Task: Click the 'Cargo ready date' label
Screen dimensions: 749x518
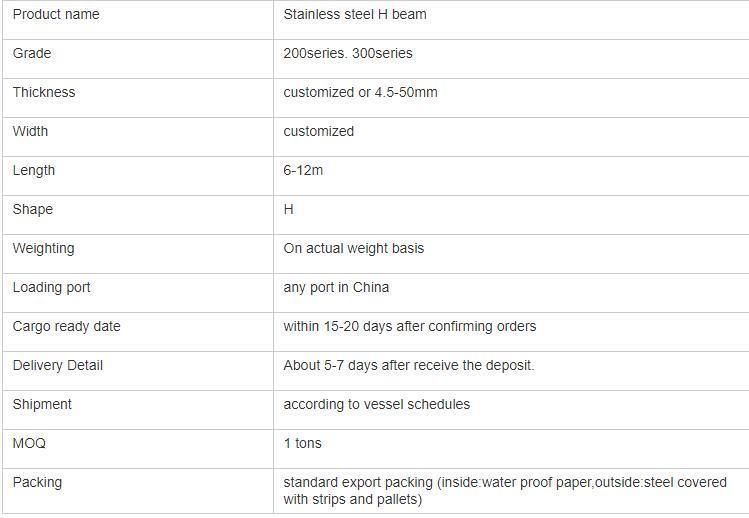Action: click(66, 326)
